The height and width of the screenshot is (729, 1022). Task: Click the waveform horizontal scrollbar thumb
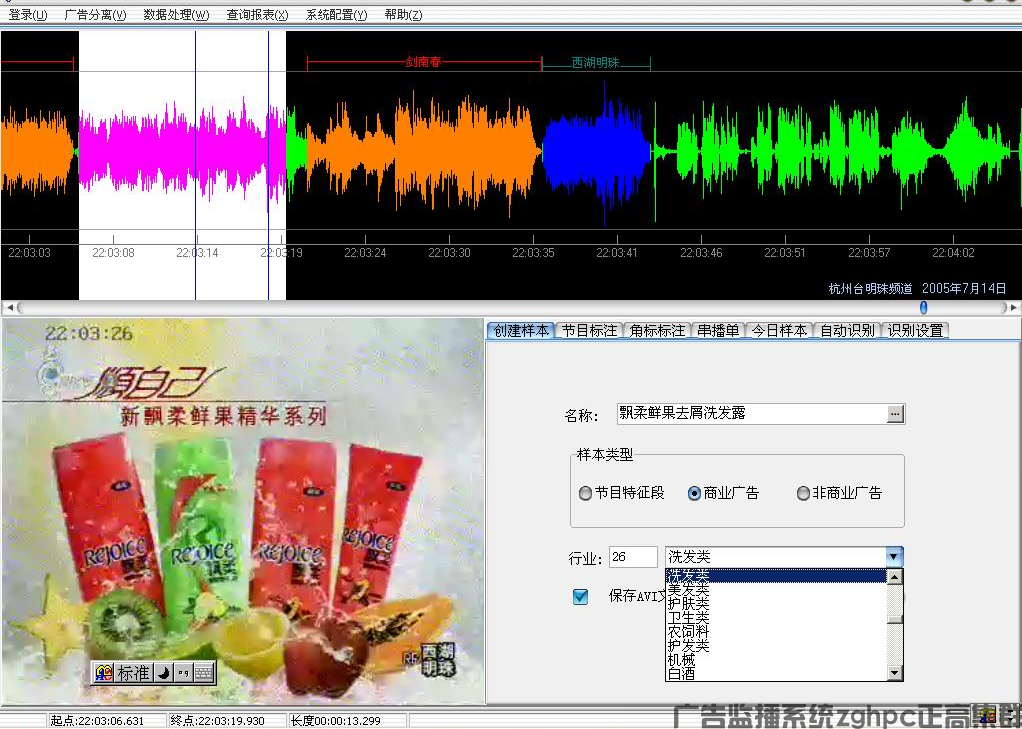click(923, 307)
